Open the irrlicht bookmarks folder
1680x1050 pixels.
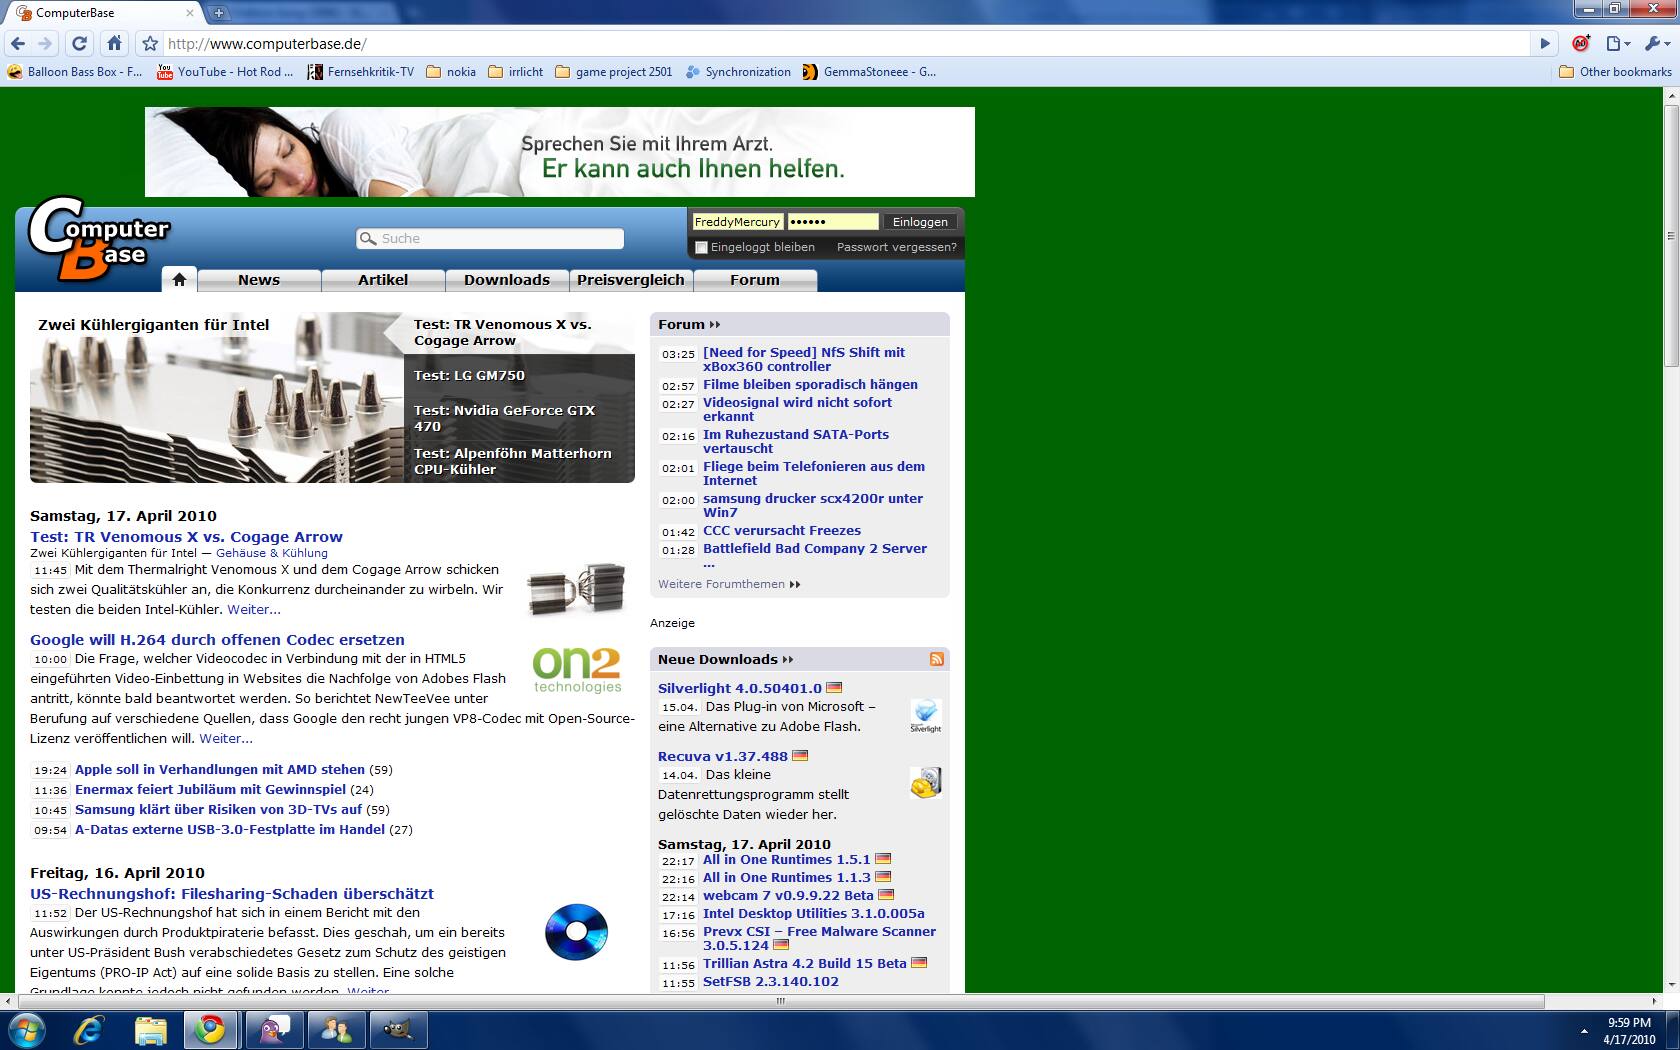point(516,72)
